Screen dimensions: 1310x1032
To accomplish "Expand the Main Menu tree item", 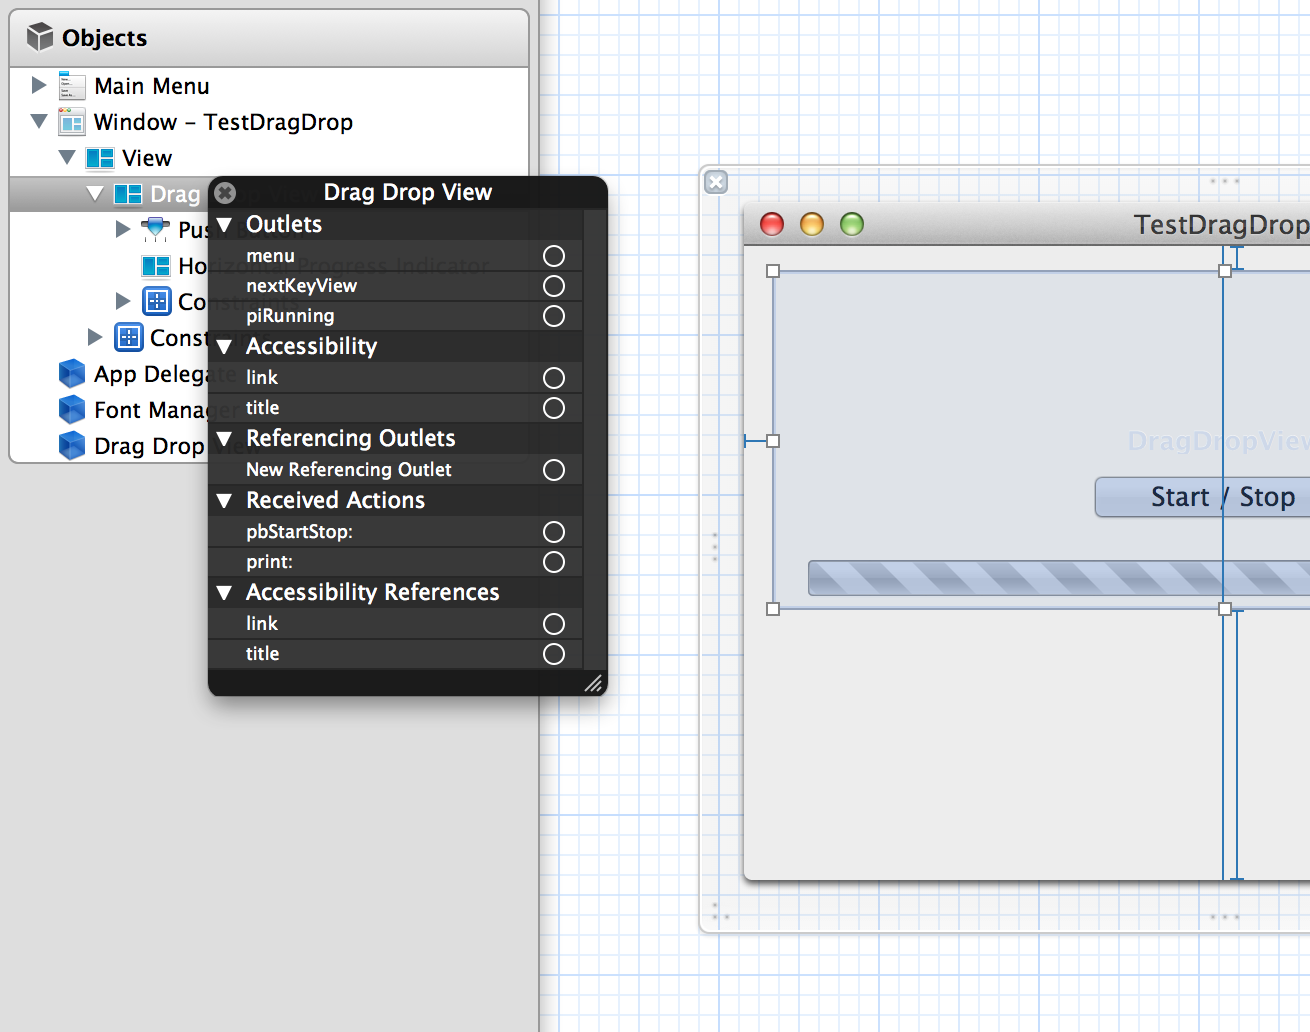I will click(x=39, y=85).
